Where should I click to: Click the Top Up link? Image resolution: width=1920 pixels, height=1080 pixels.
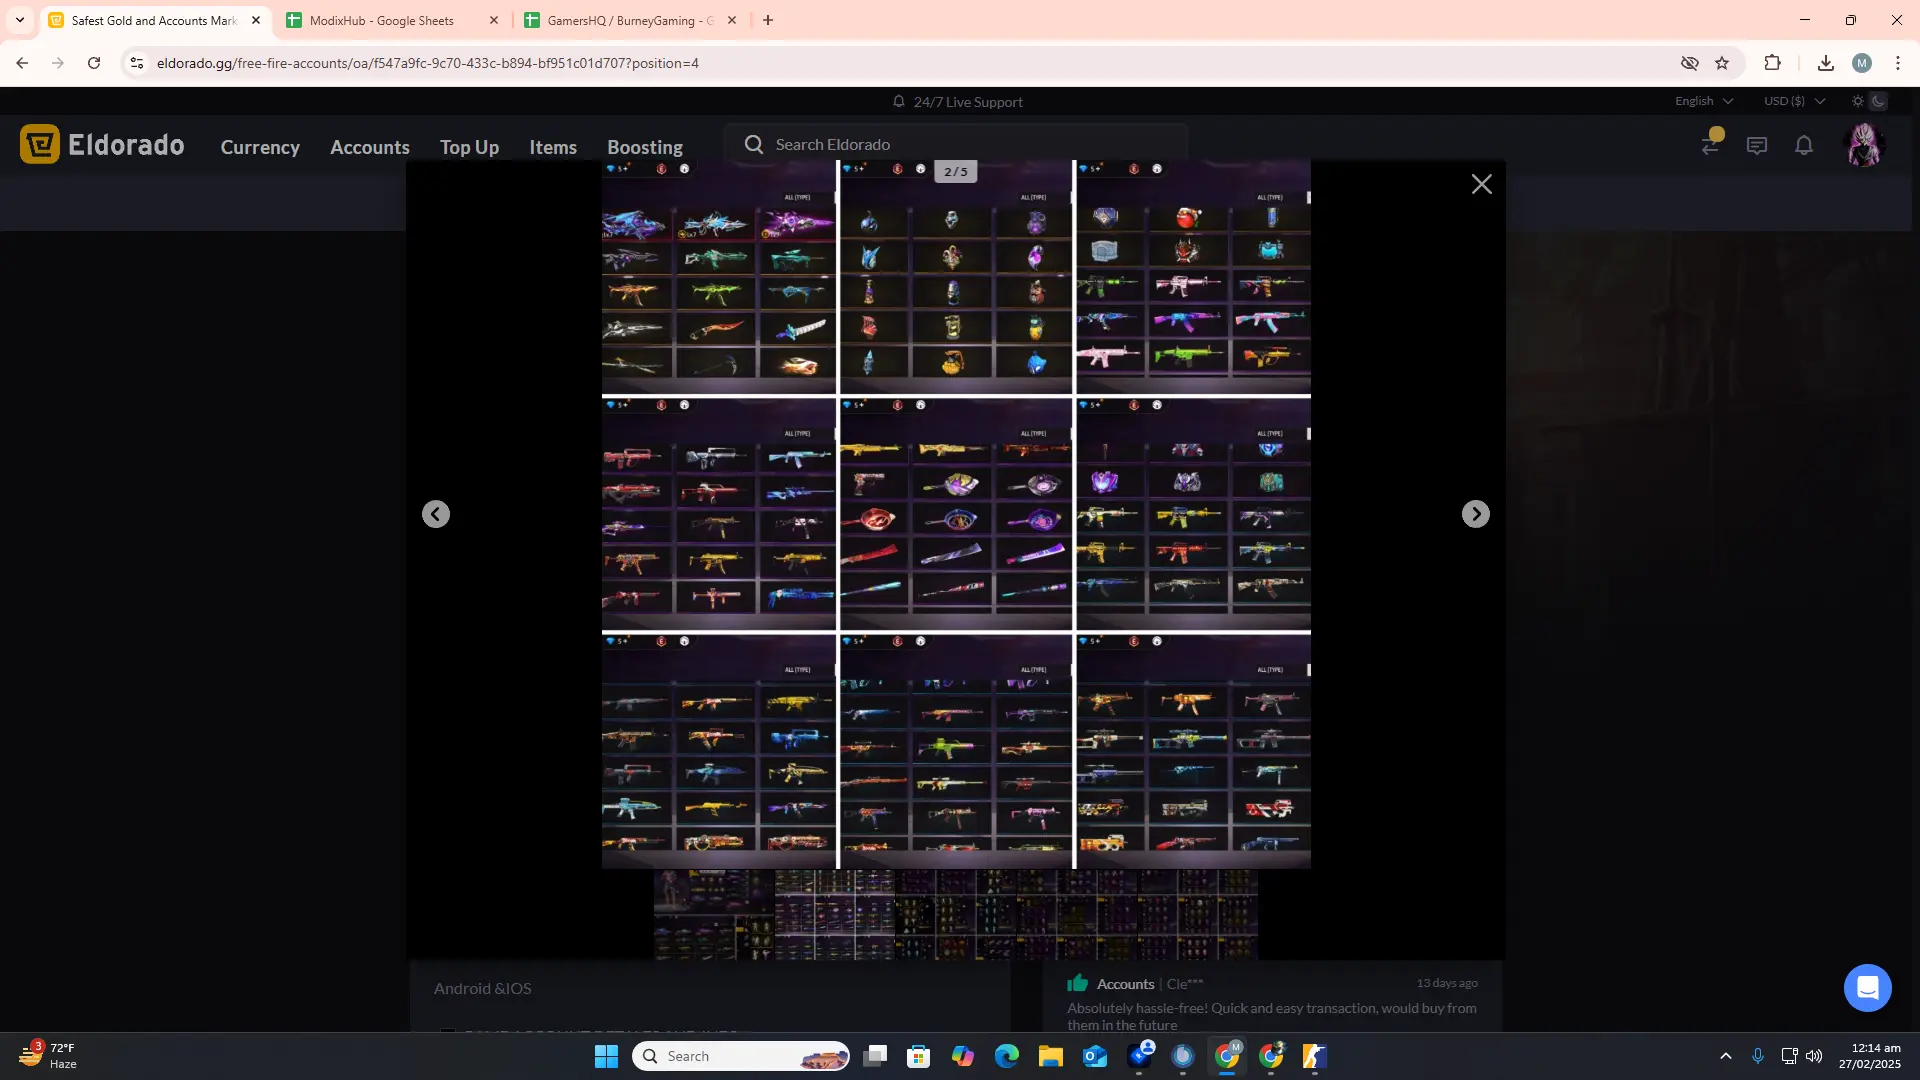(469, 147)
